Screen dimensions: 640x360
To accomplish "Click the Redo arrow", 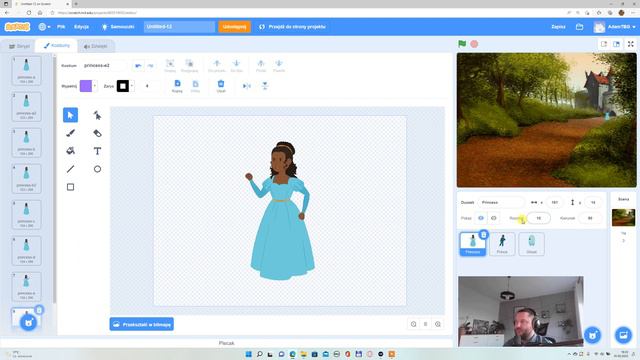I will tap(150, 66).
